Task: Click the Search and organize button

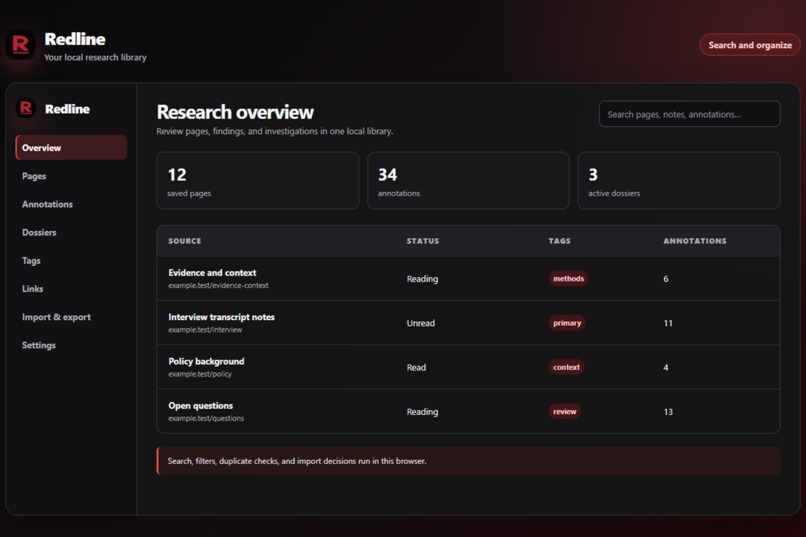Action: point(749,45)
